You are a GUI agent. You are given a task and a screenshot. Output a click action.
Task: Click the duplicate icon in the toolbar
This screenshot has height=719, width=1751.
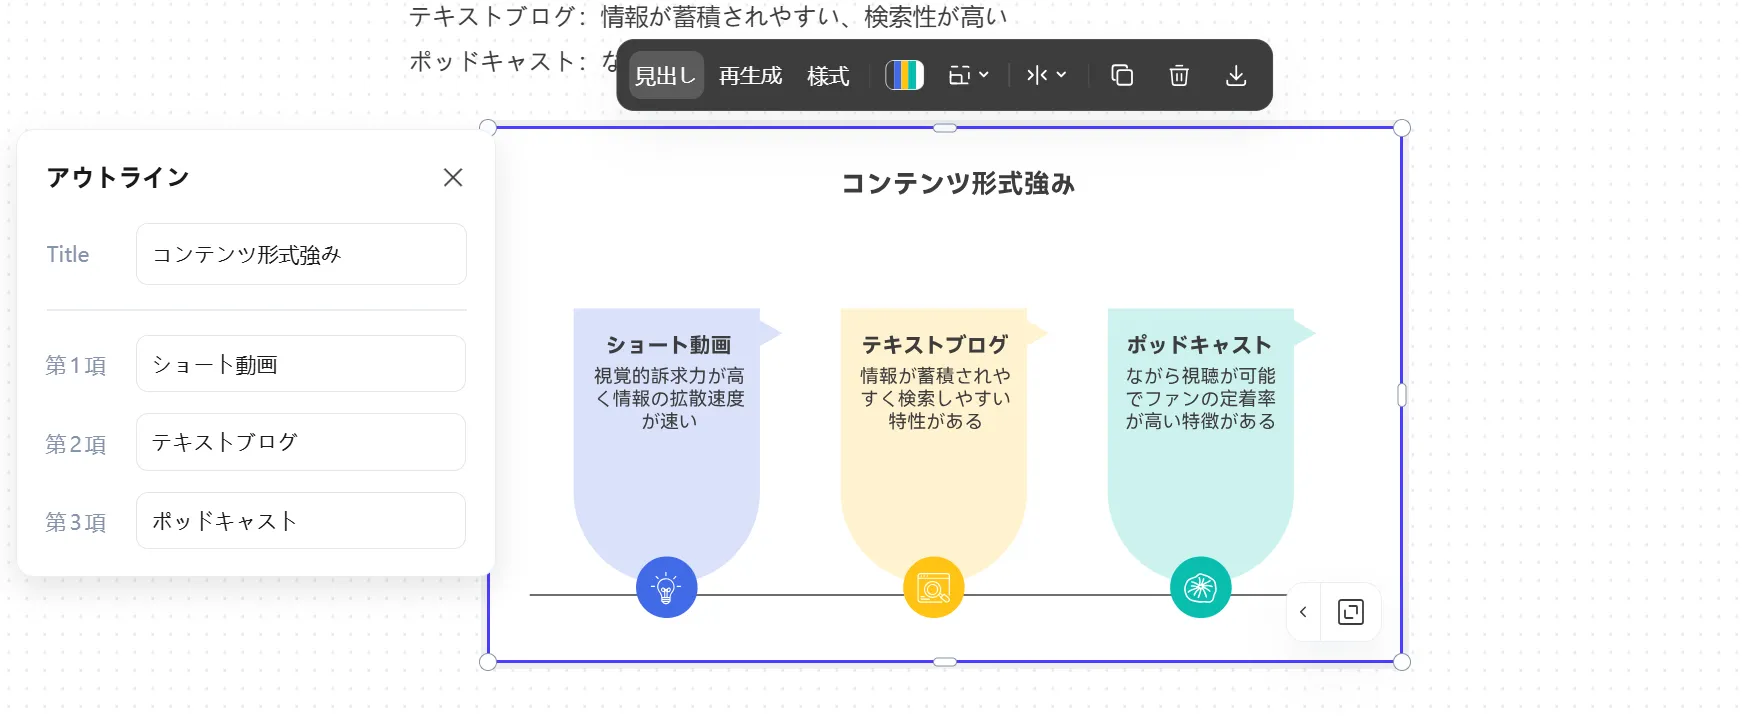(x=1122, y=75)
